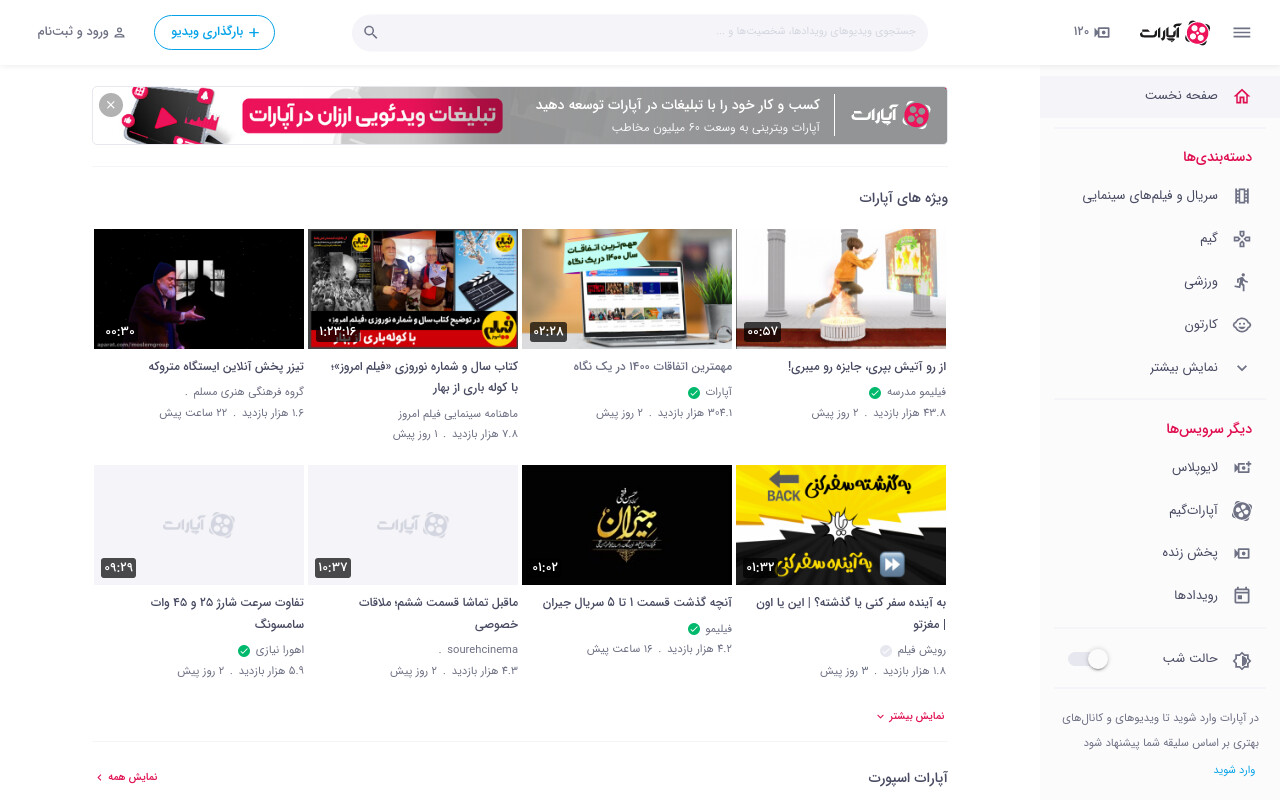Click the gamepad icon for گیم
Image resolution: width=1280 pixels, height=800 pixels.
pyautogui.click(x=1241, y=239)
